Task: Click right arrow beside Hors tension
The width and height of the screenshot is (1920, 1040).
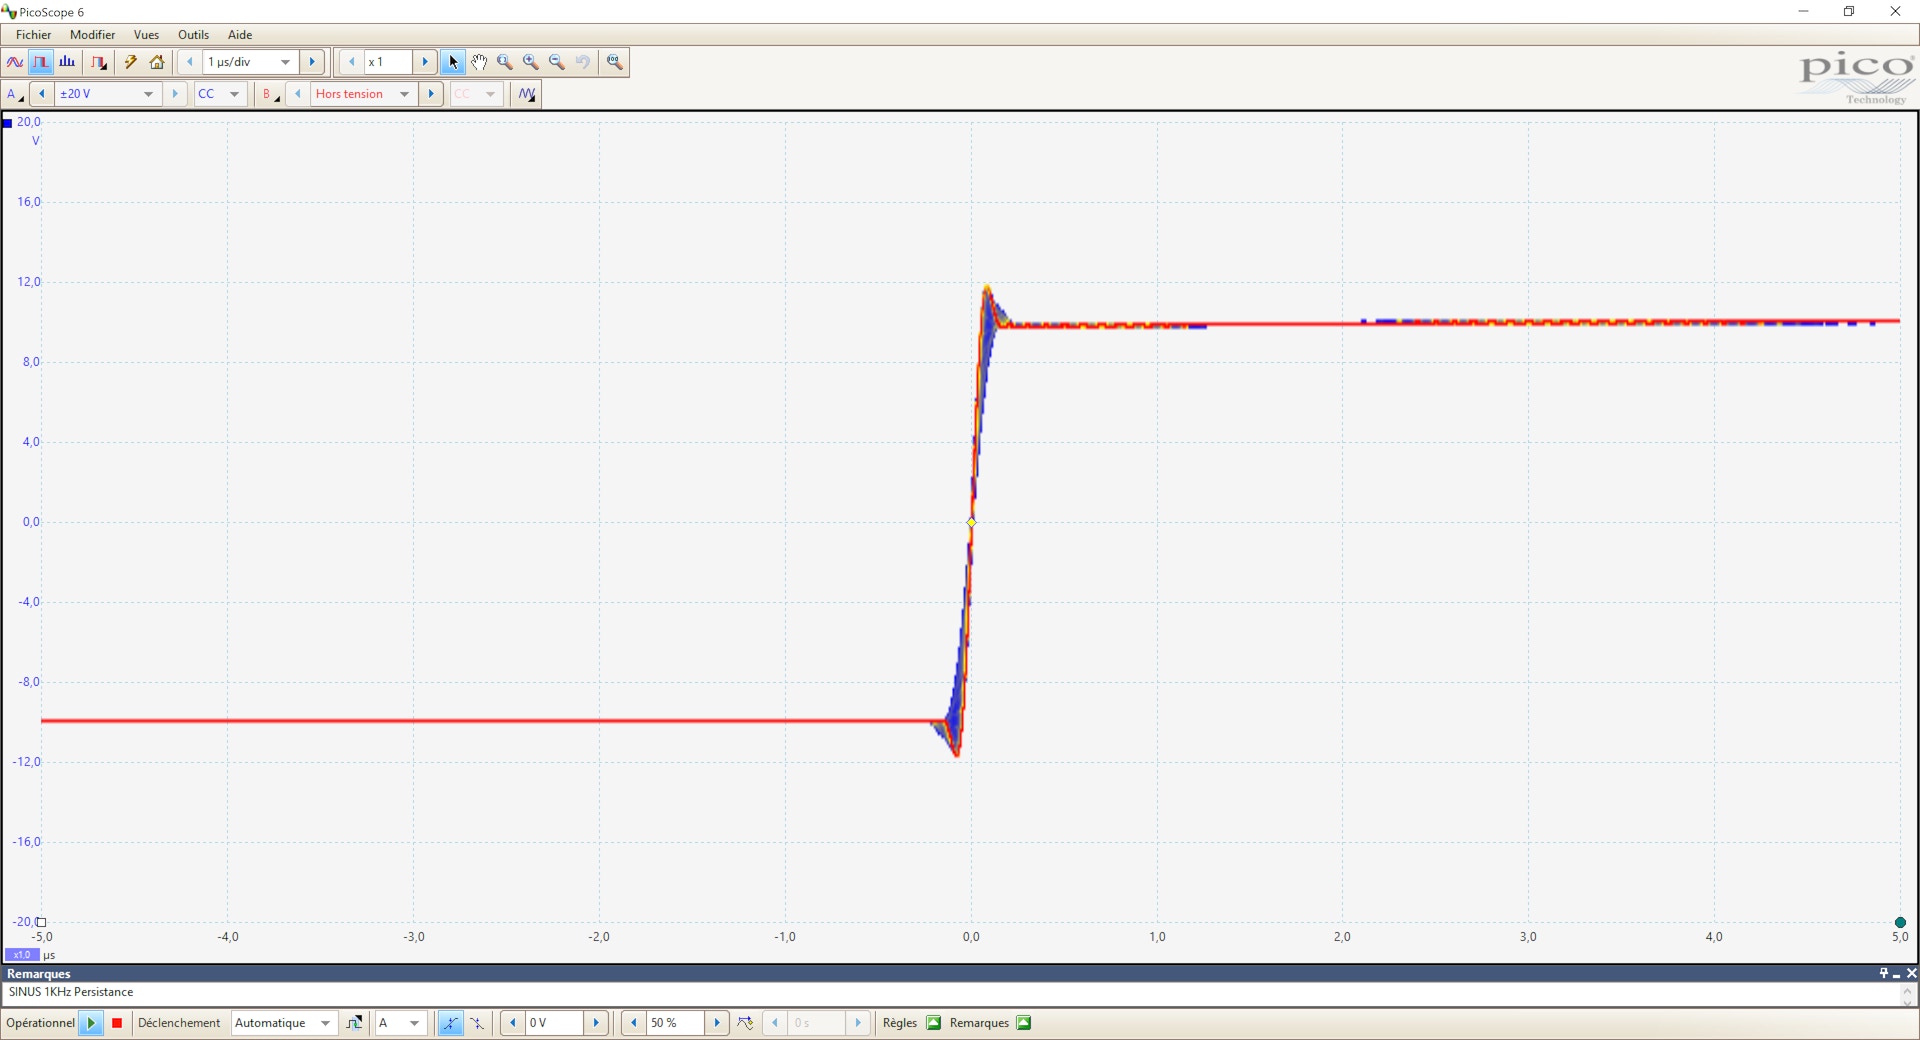Action: pos(431,94)
